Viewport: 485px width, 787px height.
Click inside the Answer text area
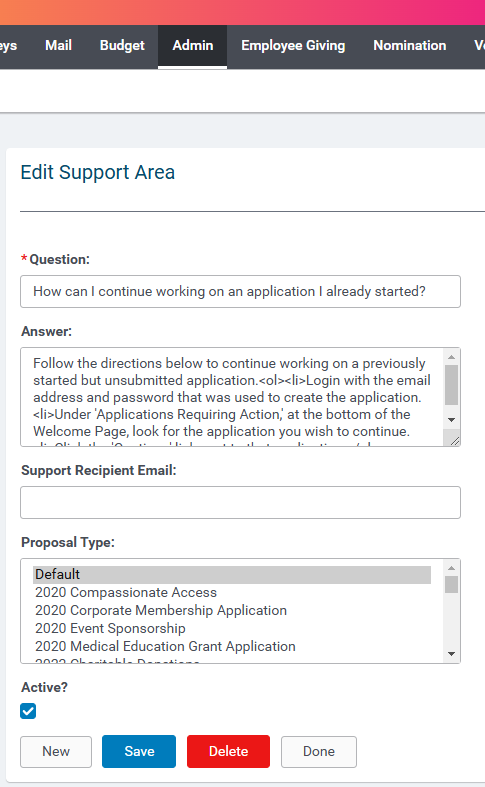(232, 397)
